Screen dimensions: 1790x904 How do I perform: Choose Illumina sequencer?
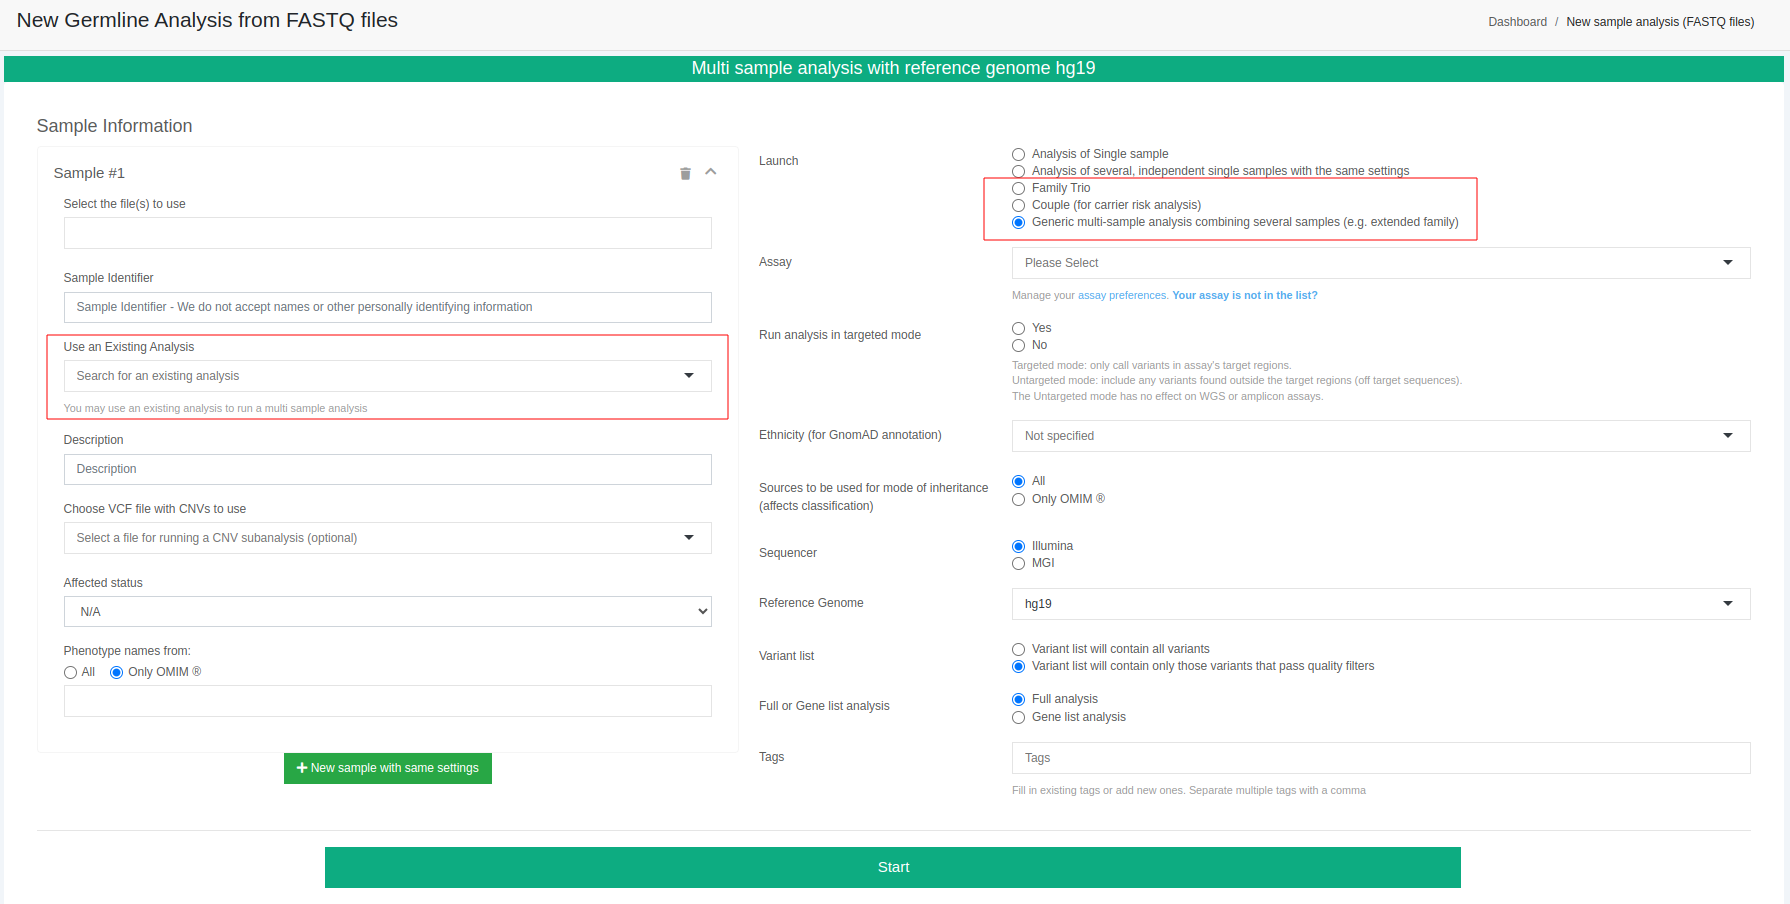[x=1018, y=546]
